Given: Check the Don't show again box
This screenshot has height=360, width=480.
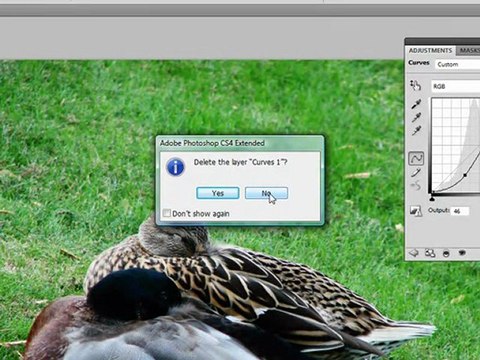Looking at the screenshot, I should click(x=166, y=213).
